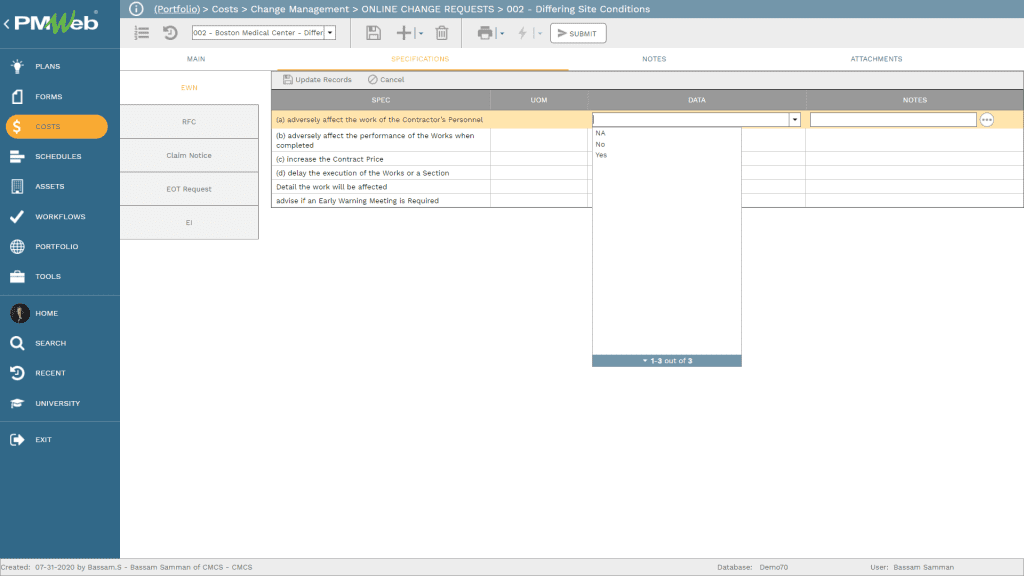This screenshot has width=1024, height=576.
Task: Click the list view icon in toolbar
Action: click(x=142, y=33)
